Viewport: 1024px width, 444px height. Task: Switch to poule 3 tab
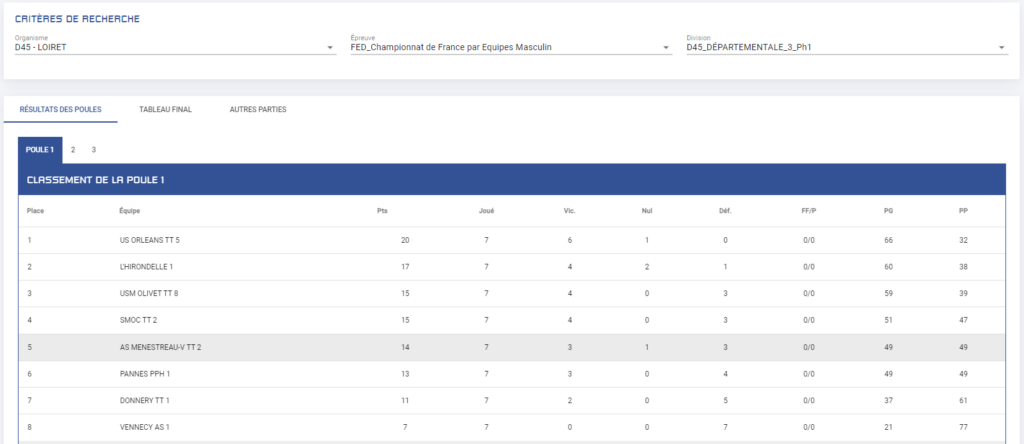[x=94, y=150]
